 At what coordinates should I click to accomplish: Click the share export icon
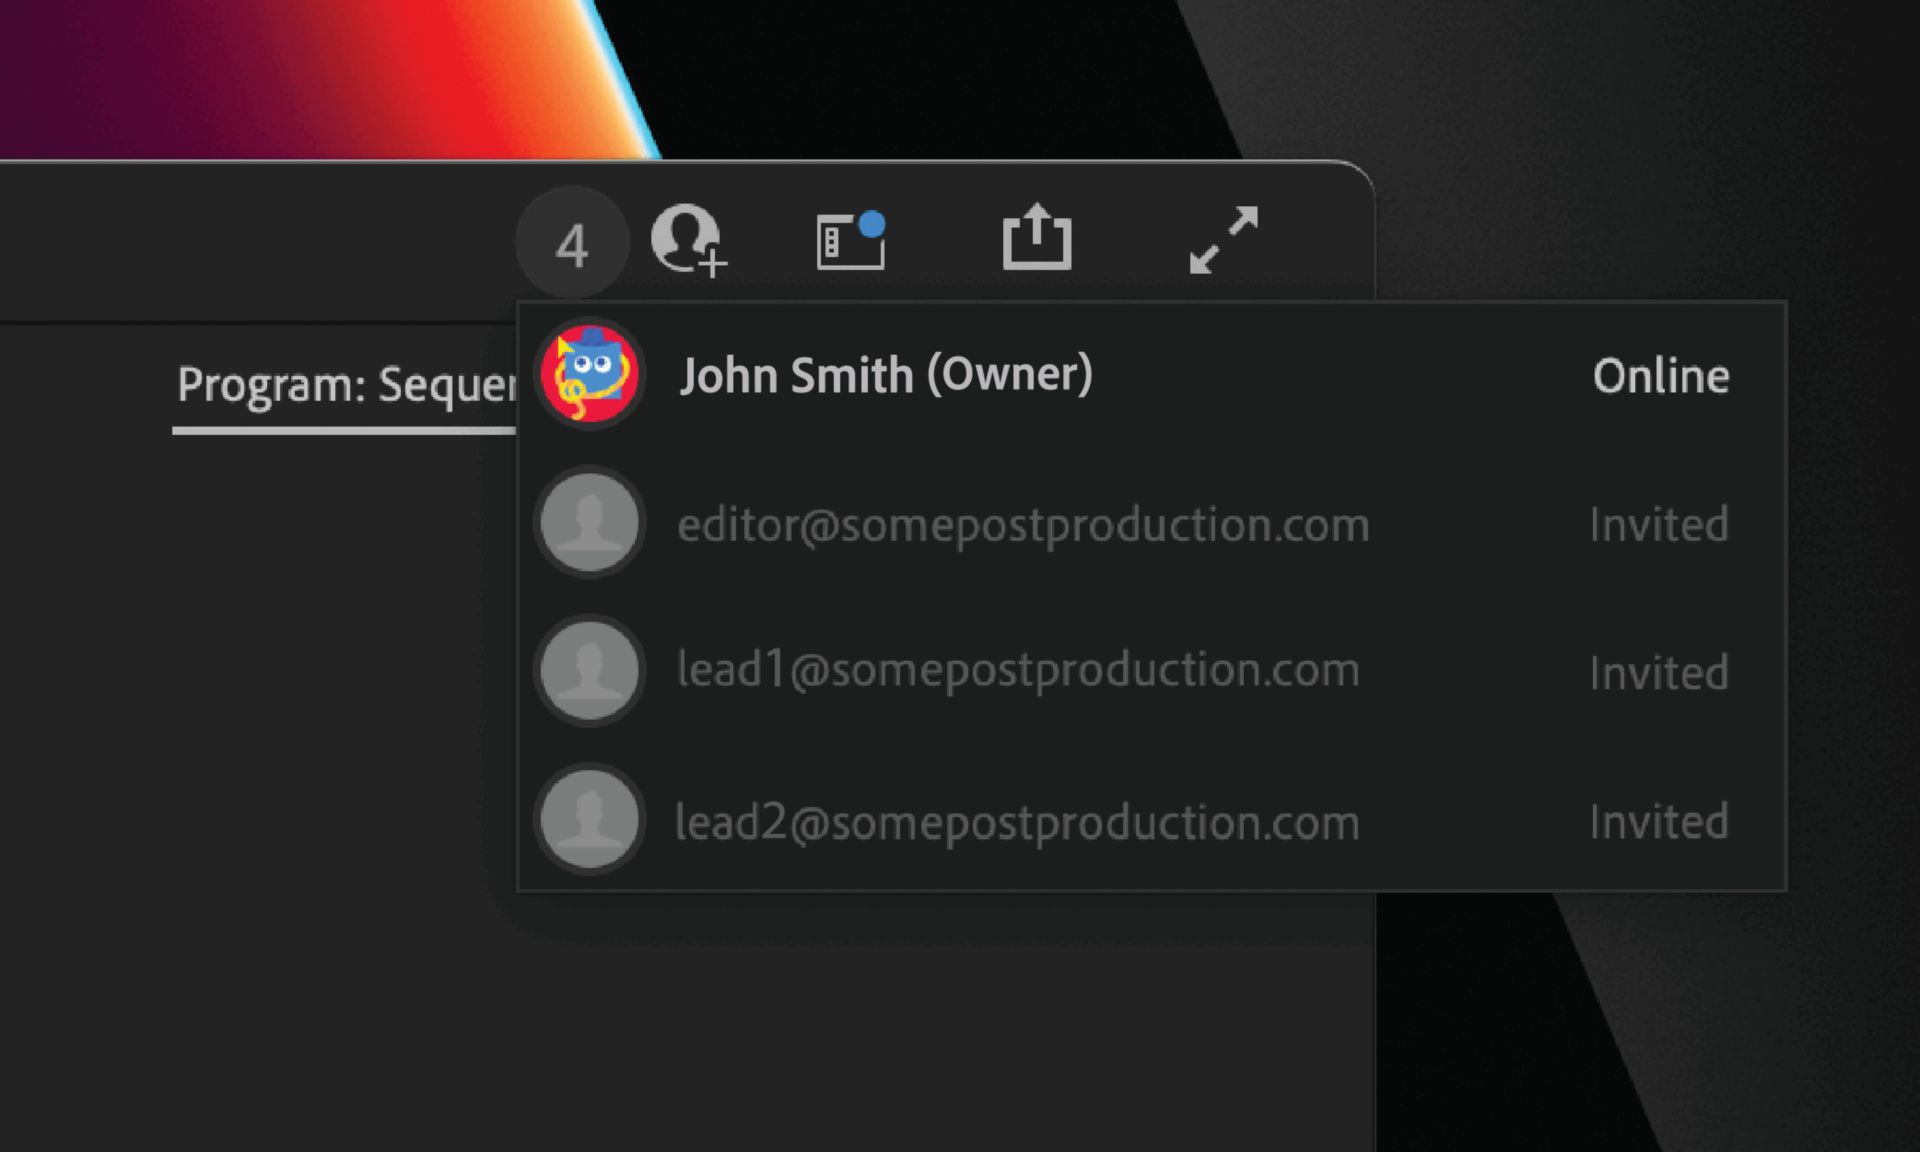1037,240
